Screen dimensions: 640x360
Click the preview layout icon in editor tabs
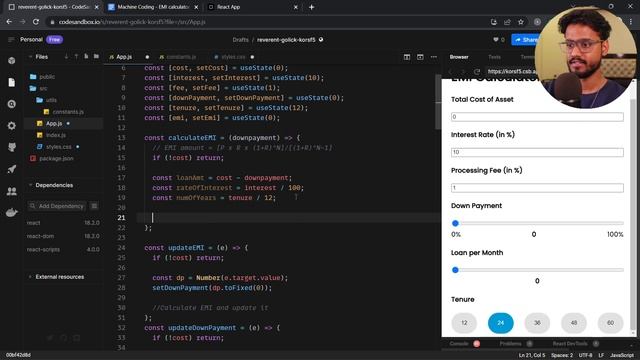420,57
